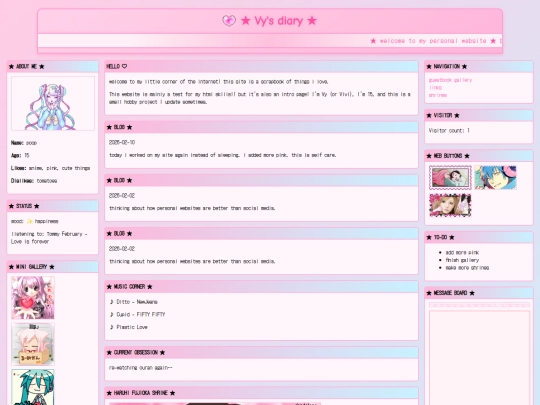Click the pink-haired couple stamp web button

click(x=450, y=177)
